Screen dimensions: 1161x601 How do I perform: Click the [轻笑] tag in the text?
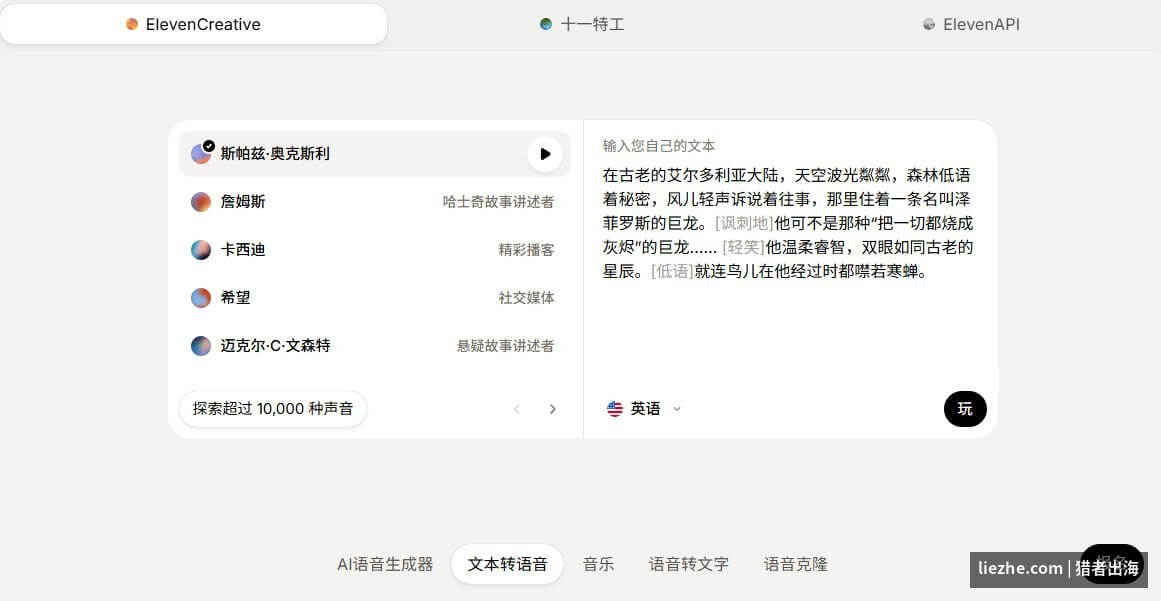743,246
